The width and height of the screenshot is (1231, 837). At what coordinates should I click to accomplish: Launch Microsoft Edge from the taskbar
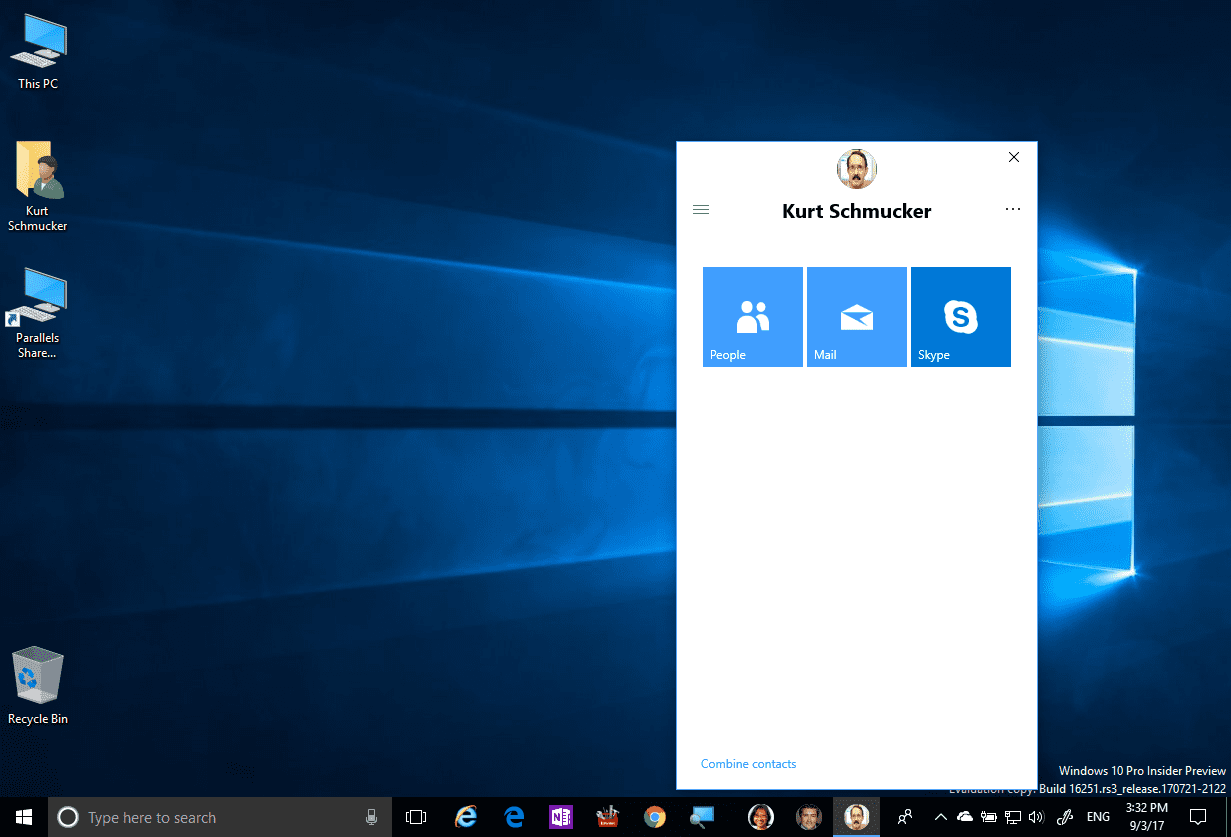point(514,817)
